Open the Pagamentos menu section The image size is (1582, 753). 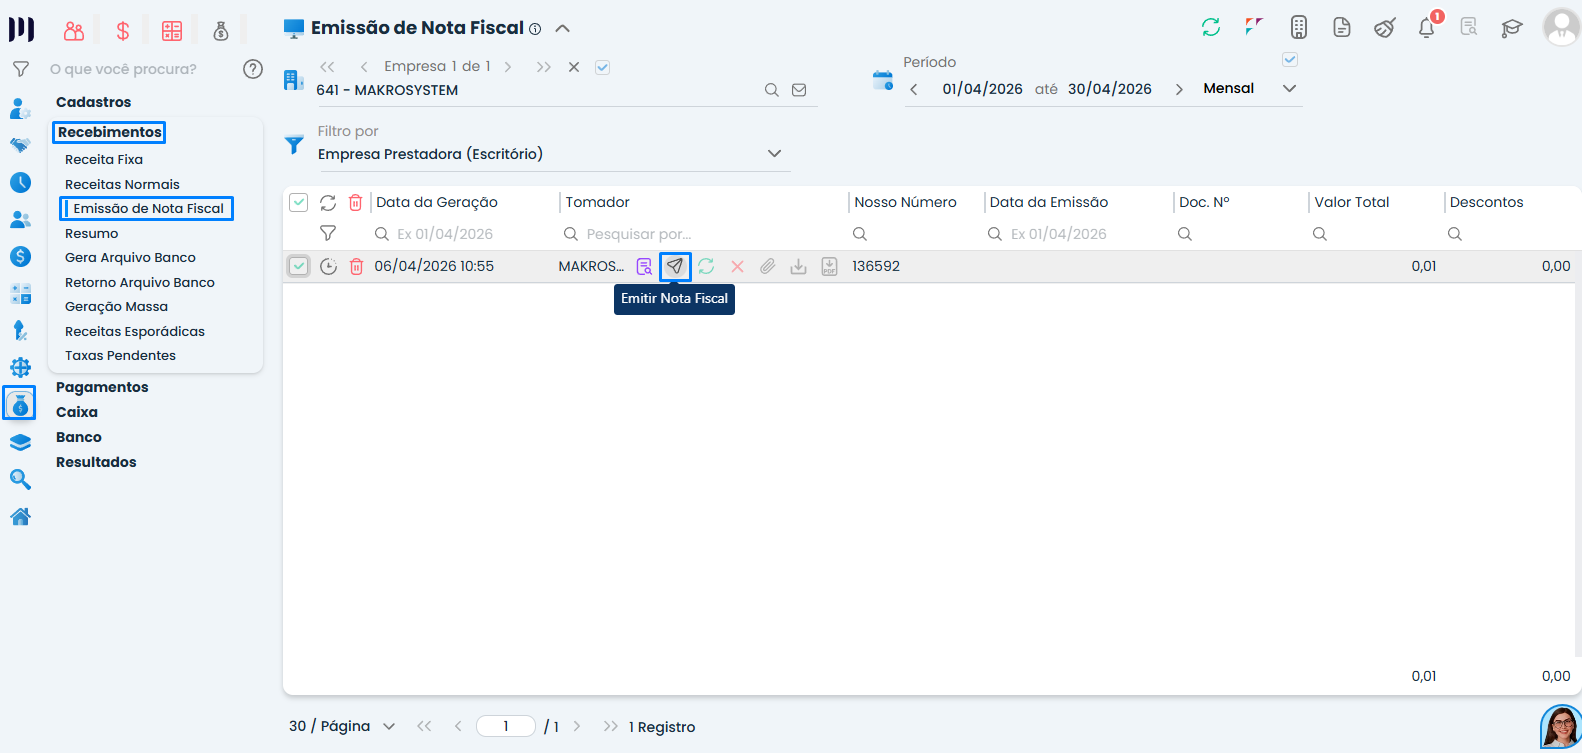(x=102, y=387)
